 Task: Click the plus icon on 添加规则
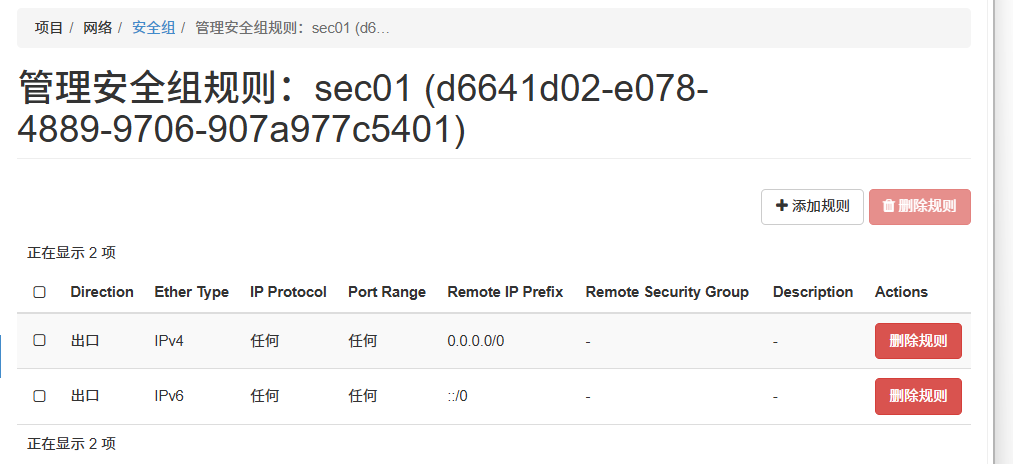(x=782, y=206)
